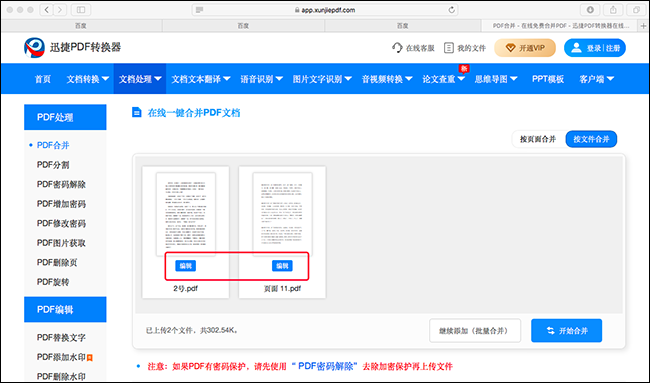Switch to the first 百度 tab
650x383 pixels.
click(x=81, y=26)
